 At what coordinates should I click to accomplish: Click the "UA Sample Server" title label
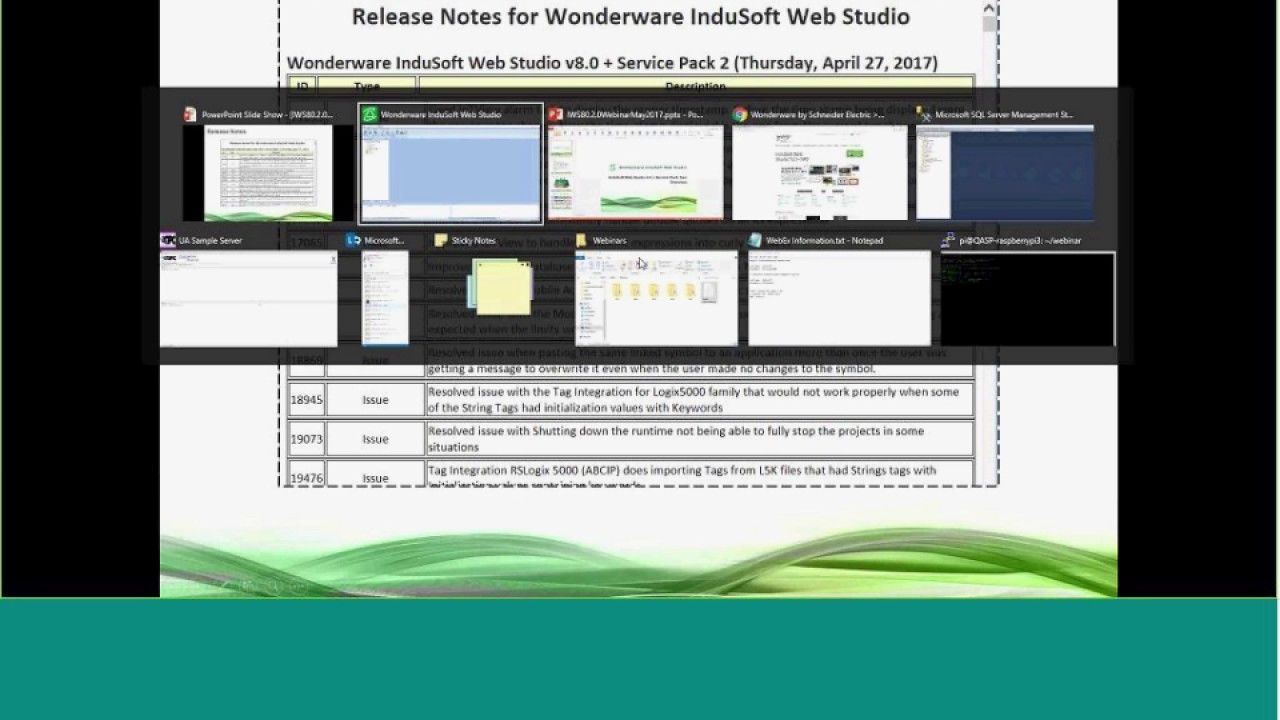(x=210, y=241)
